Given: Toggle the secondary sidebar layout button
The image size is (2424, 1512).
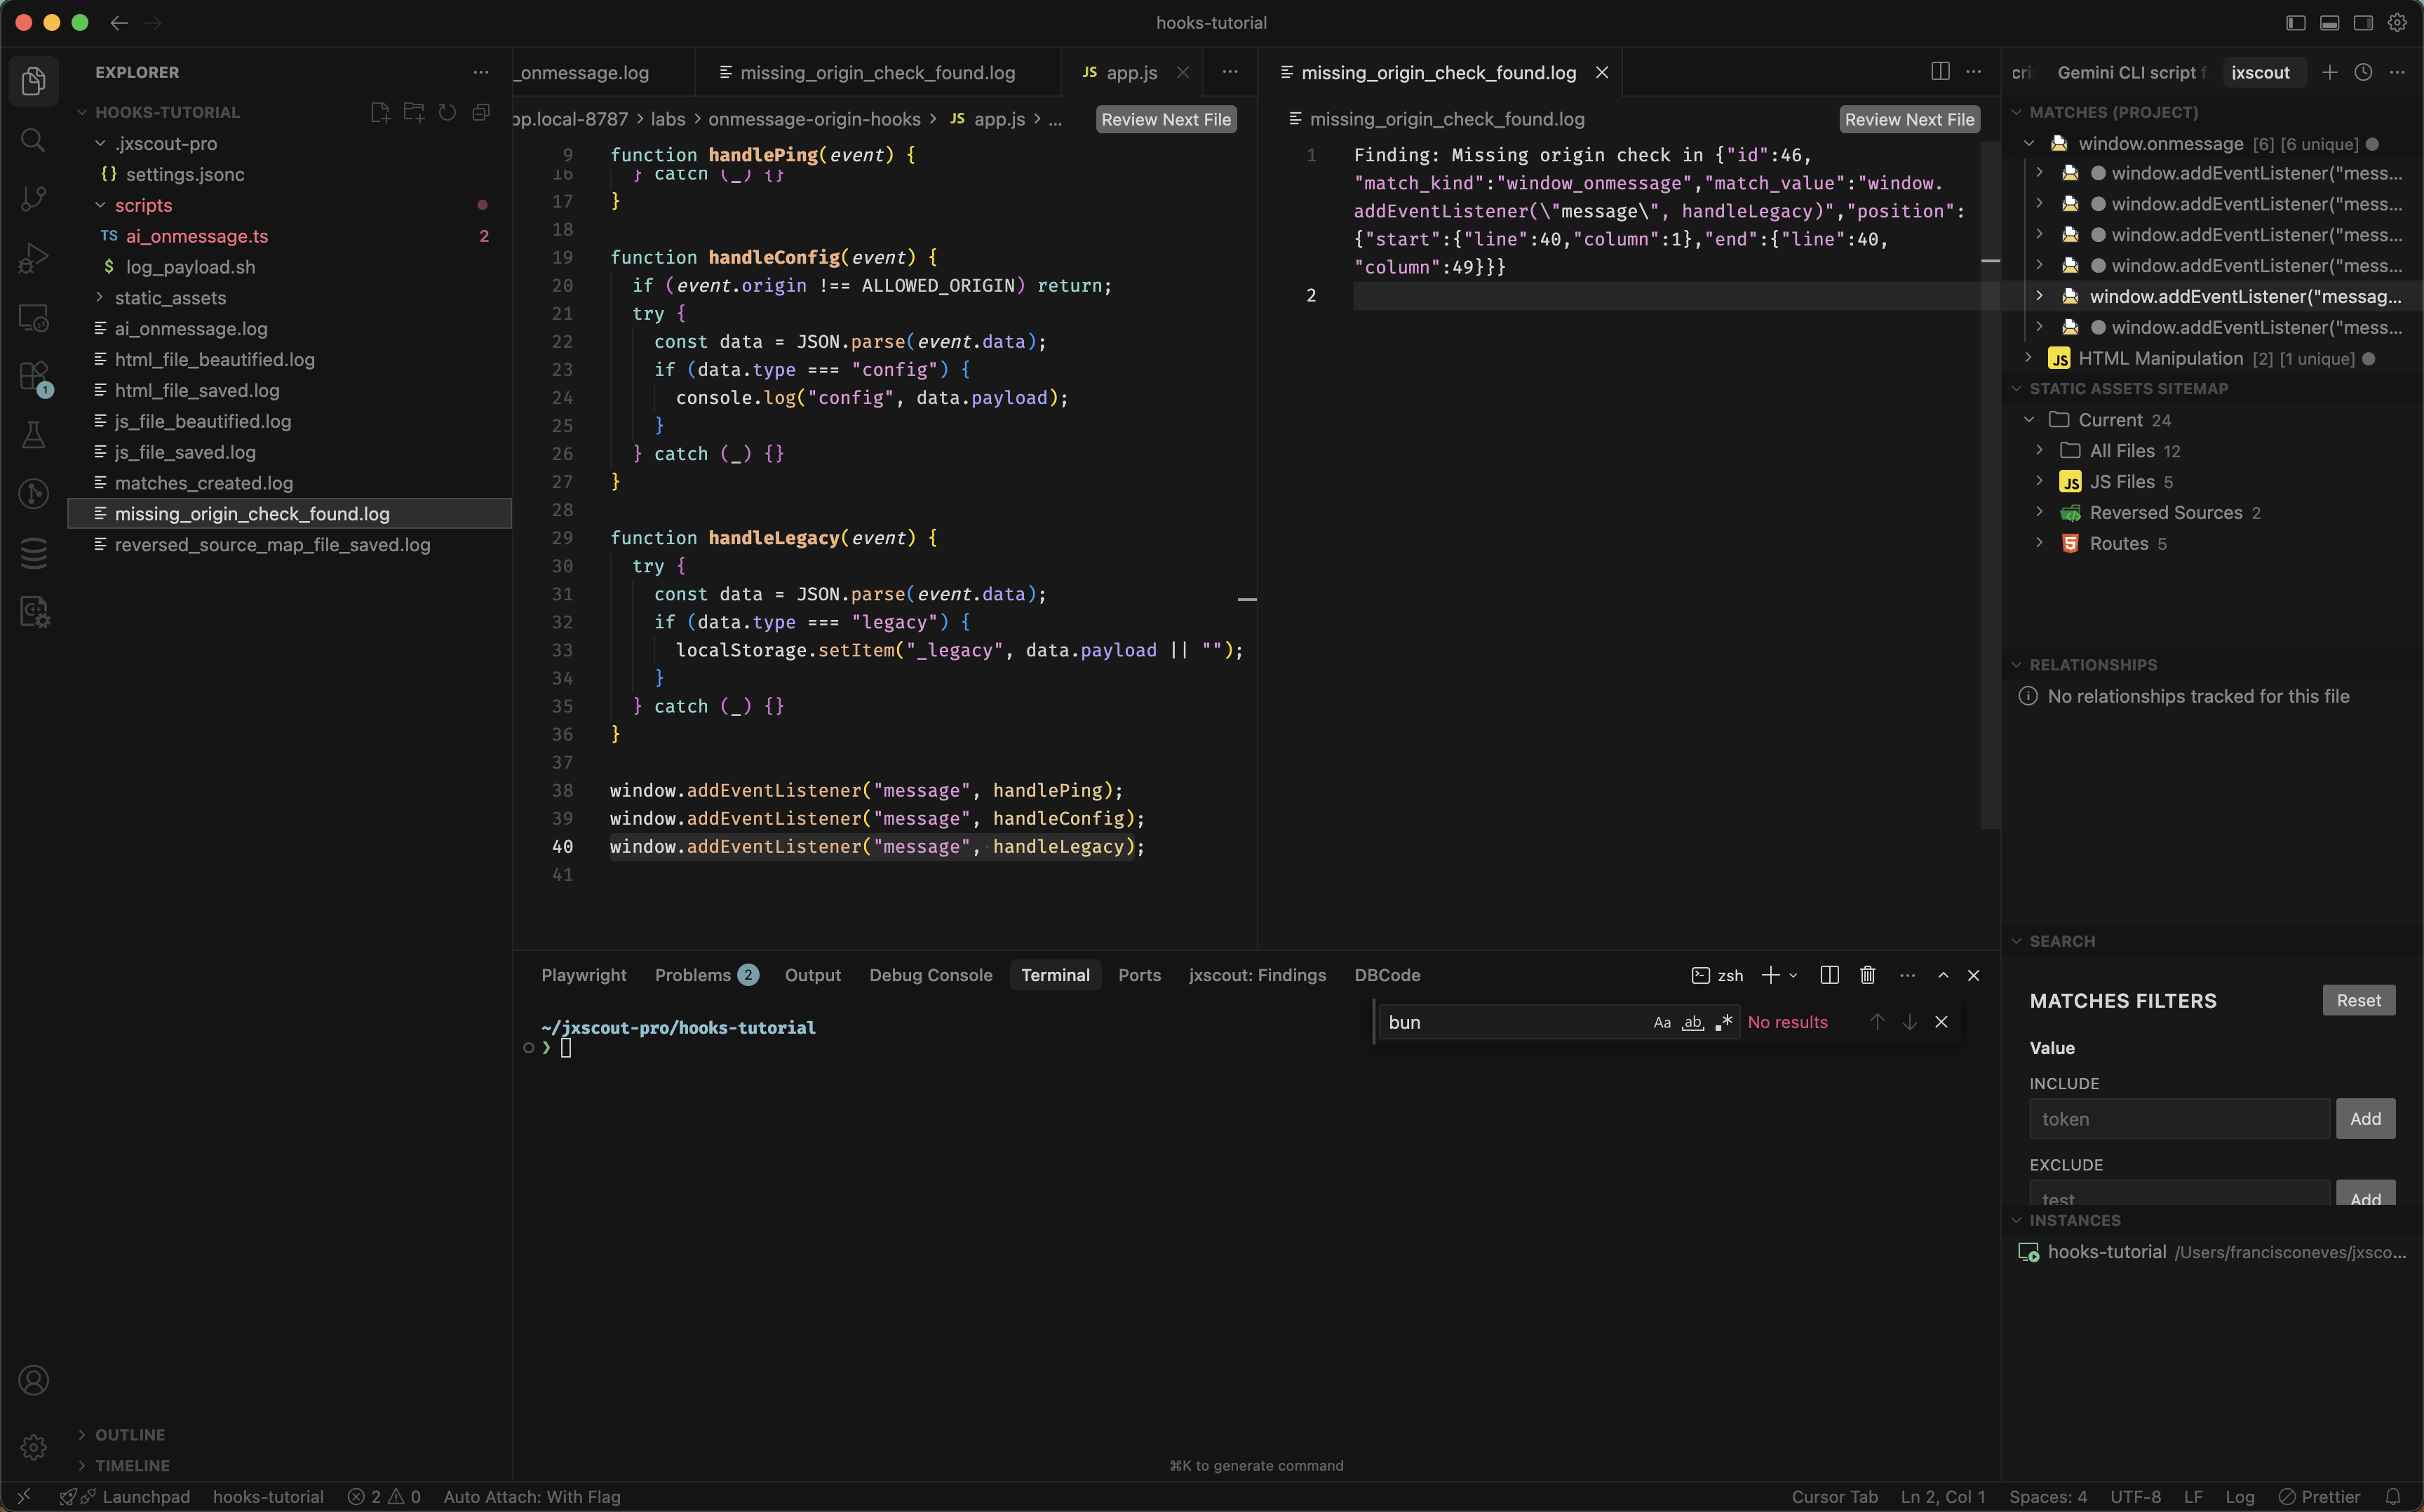Looking at the screenshot, I should [x=2363, y=22].
